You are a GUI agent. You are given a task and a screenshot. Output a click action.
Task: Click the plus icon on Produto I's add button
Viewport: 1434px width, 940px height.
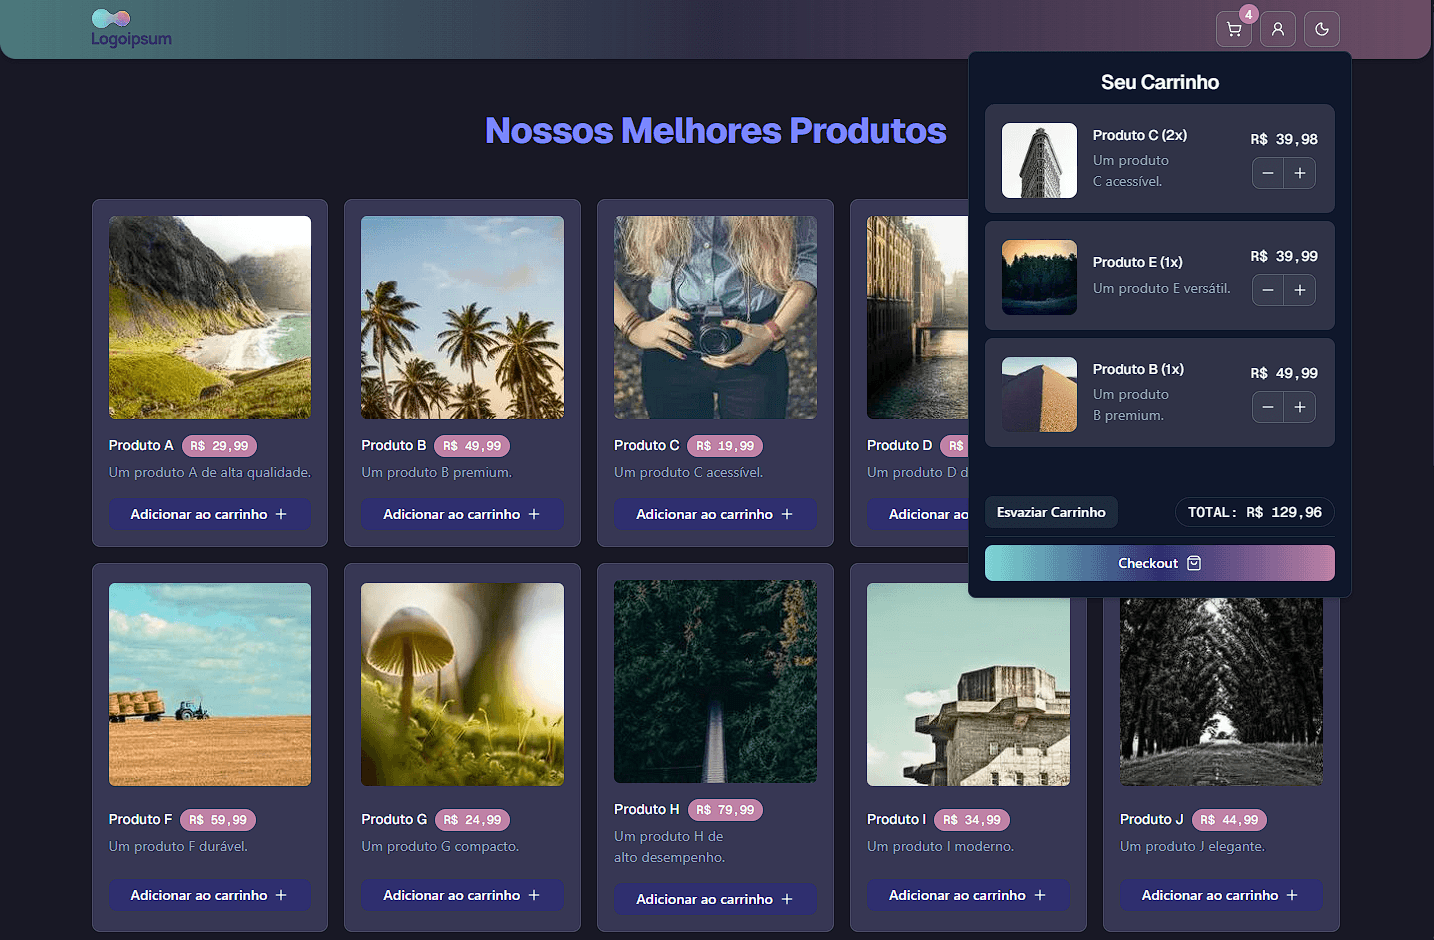point(1040,895)
